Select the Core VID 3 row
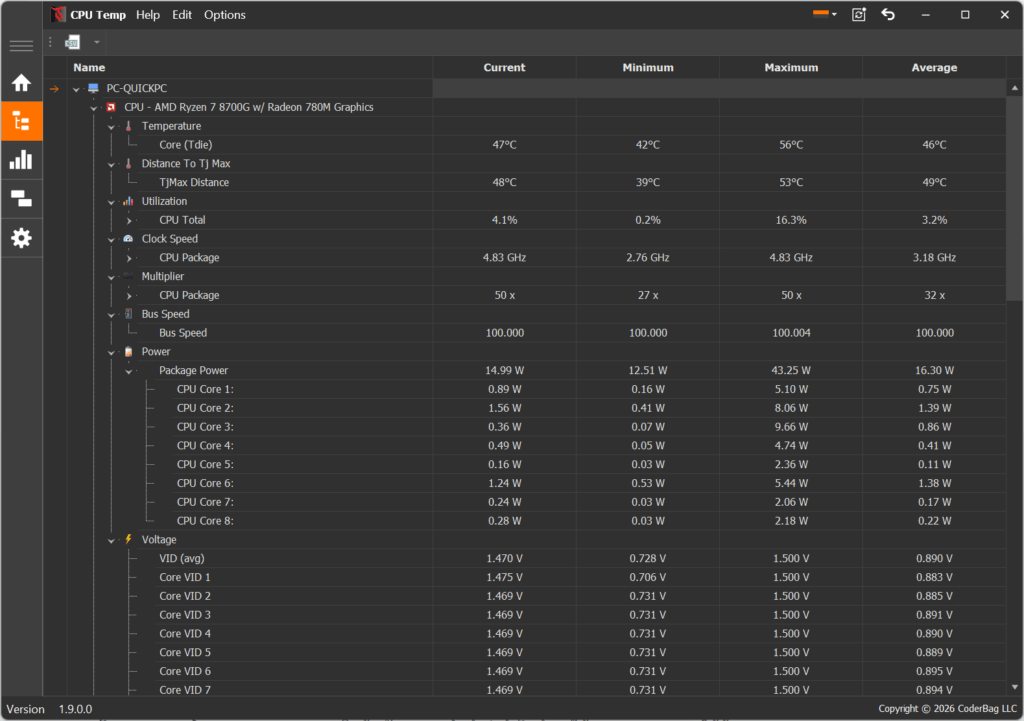The width and height of the screenshot is (1024, 721). point(536,615)
